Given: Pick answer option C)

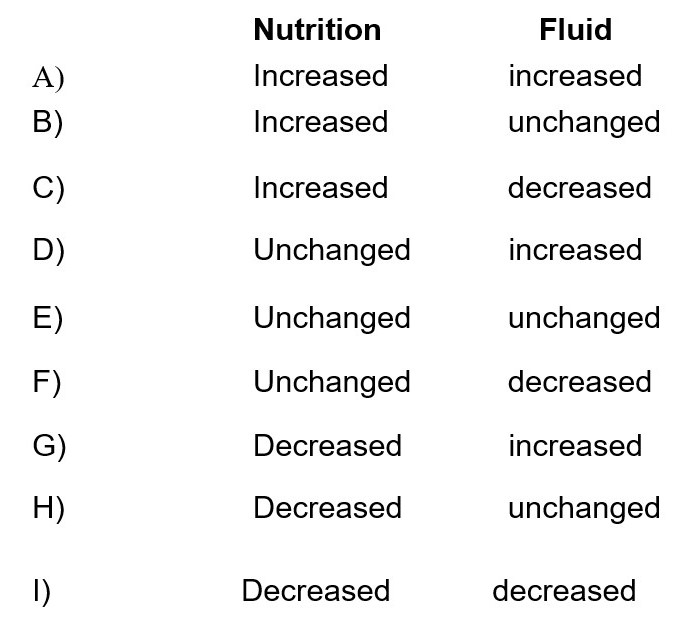Looking at the screenshot, I should tap(49, 188).
